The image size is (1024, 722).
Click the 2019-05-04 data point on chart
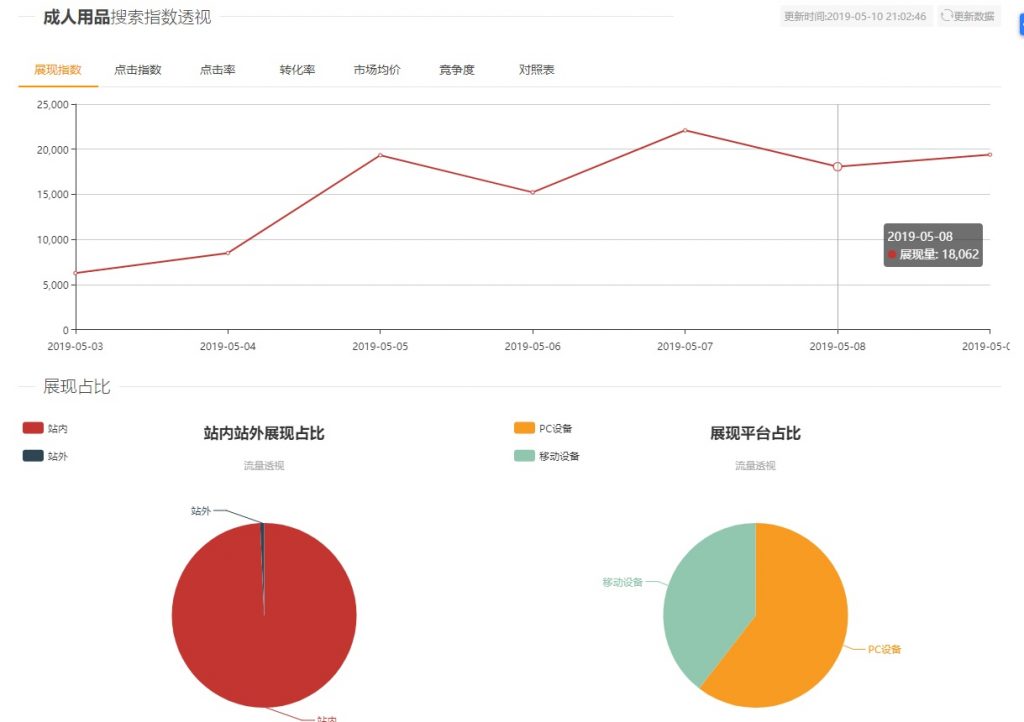pos(228,253)
